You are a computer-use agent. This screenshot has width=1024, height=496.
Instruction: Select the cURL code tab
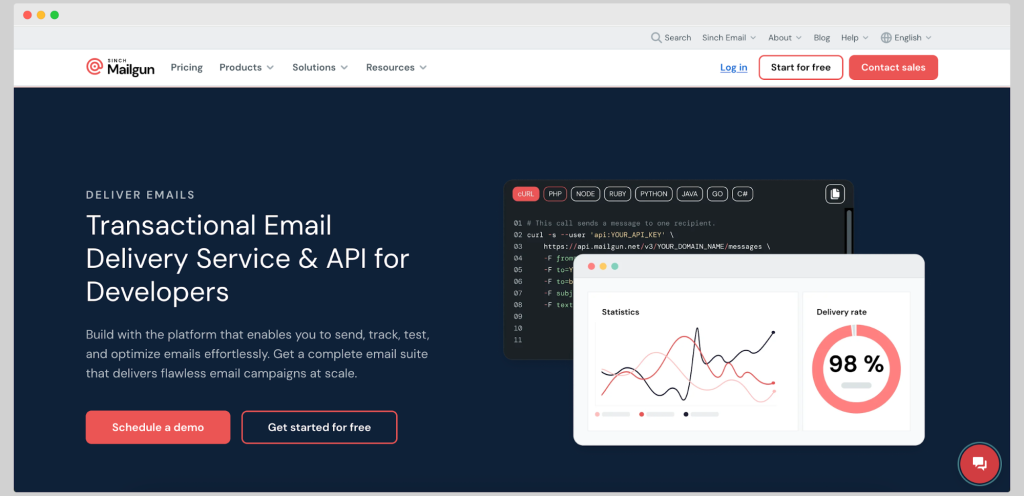click(526, 194)
